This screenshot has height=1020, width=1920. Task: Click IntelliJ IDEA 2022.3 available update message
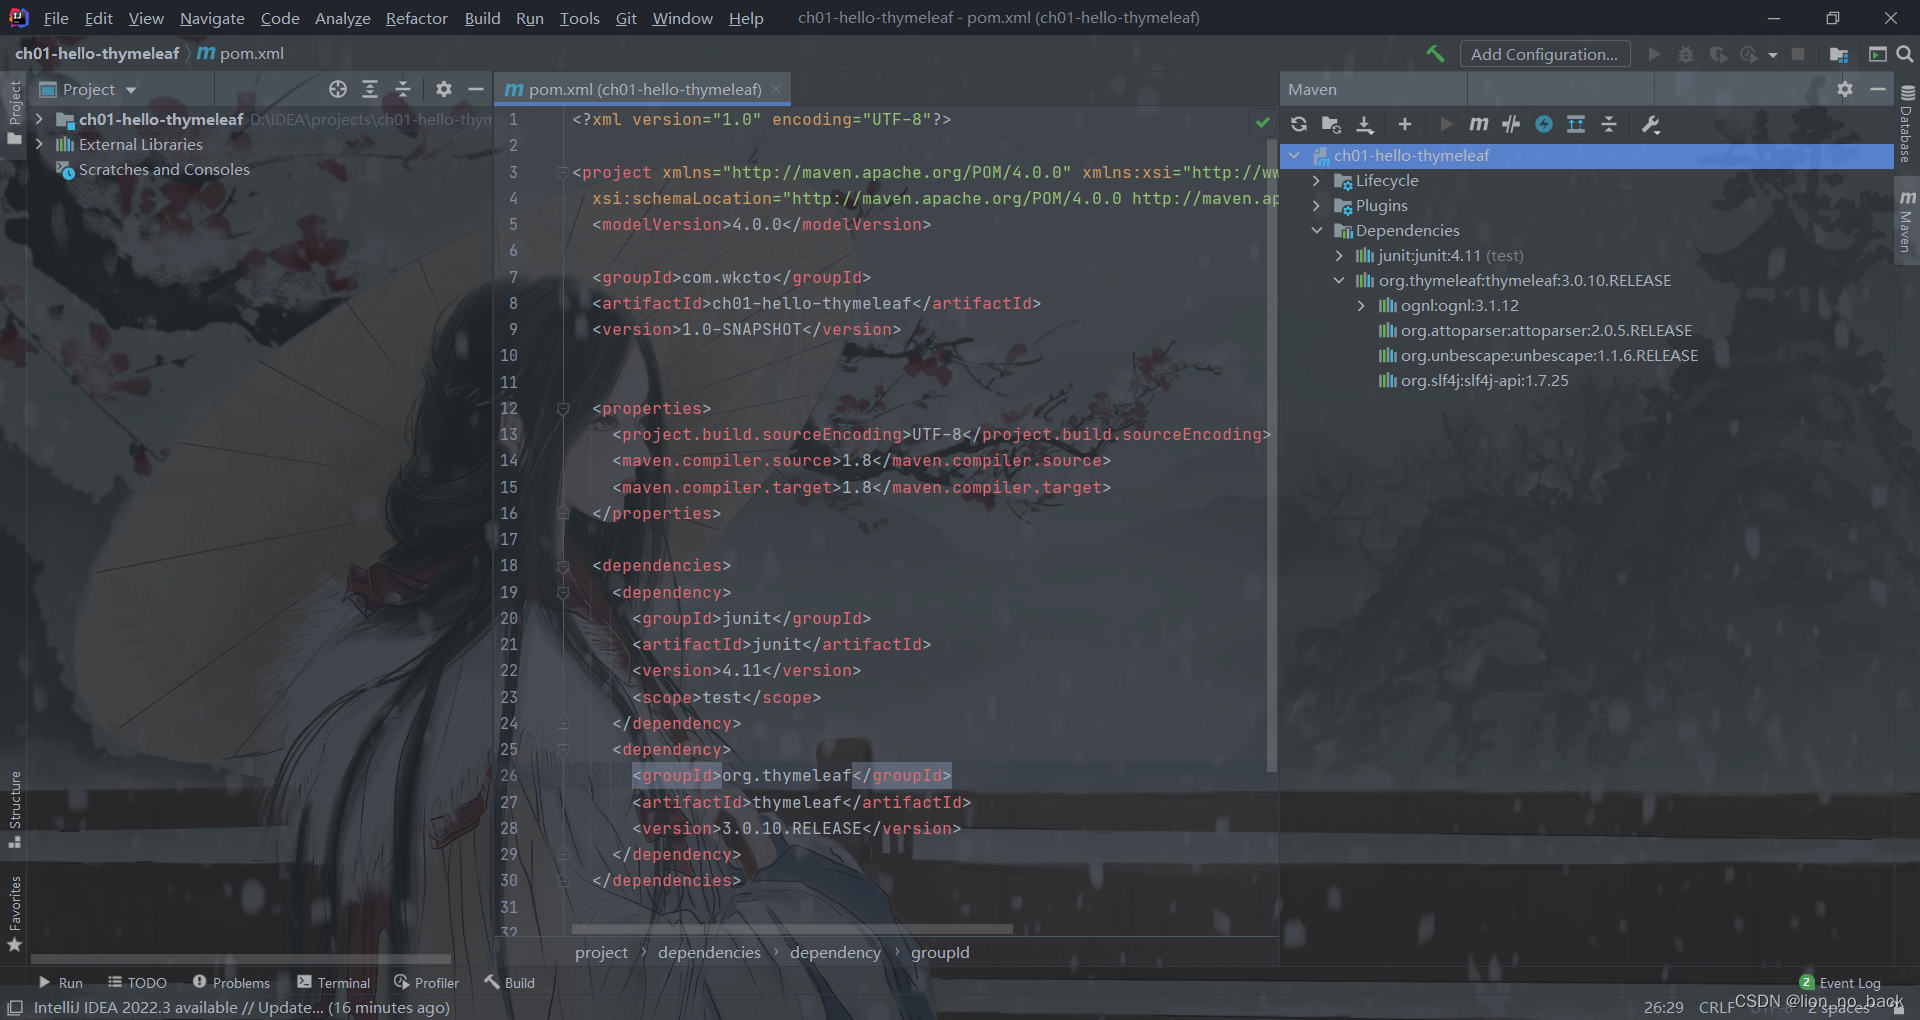click(241, 1007)
